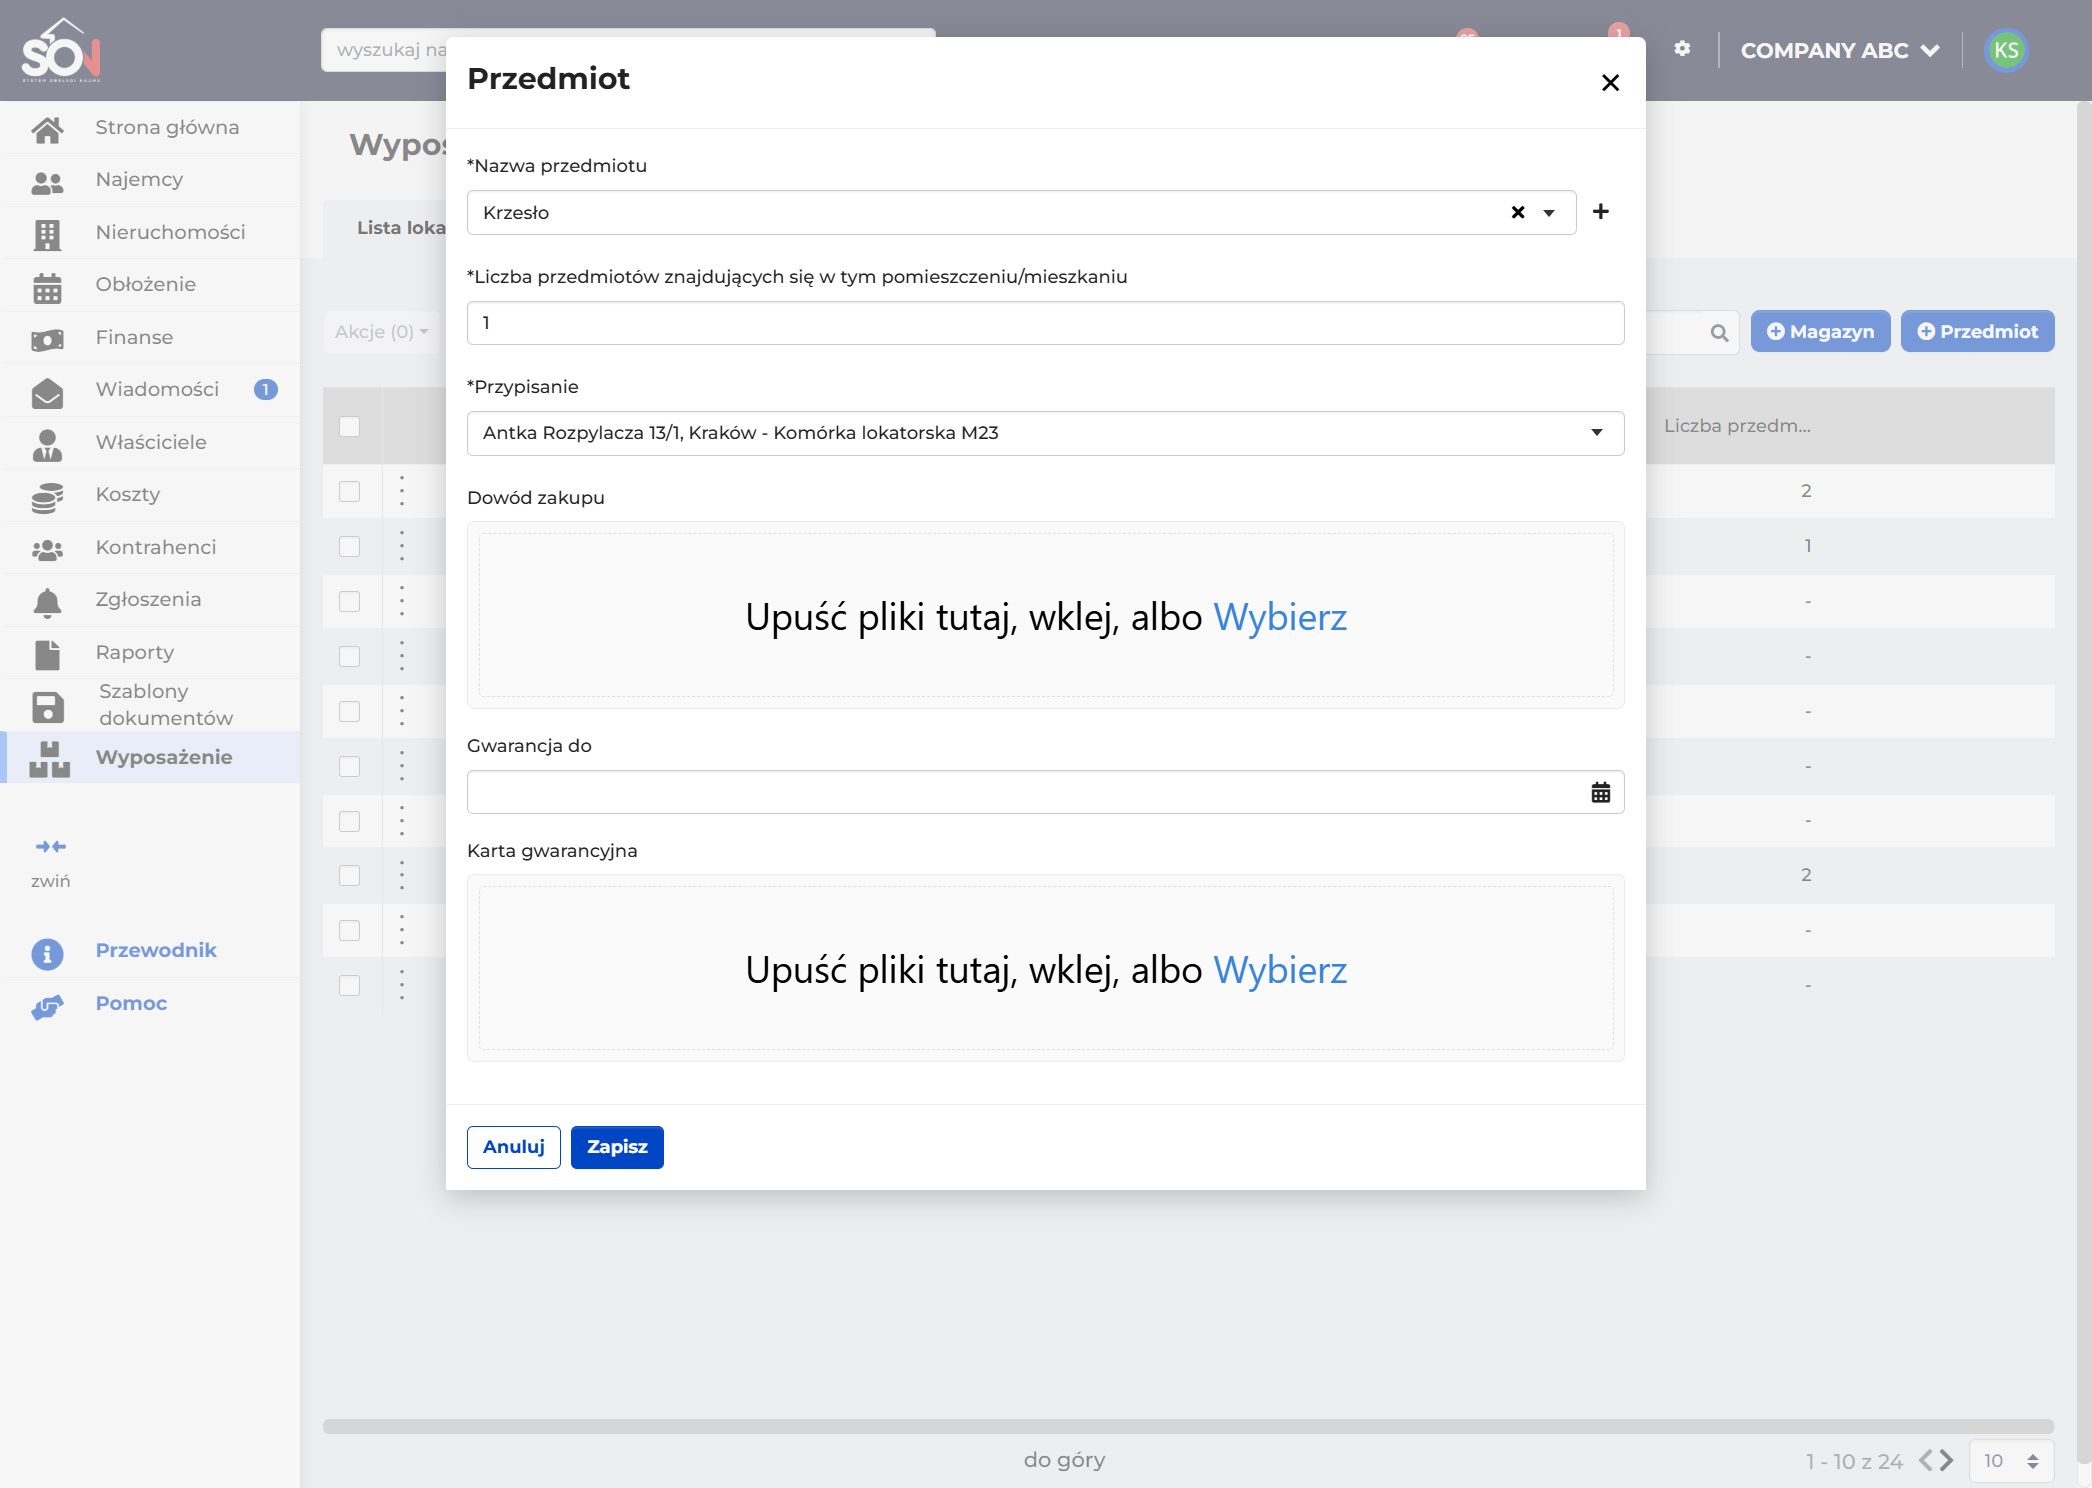Change the rows-per-page selector showing 10
The width and height of the screenshot is (2092, 1488).
pos(2011,1461)
